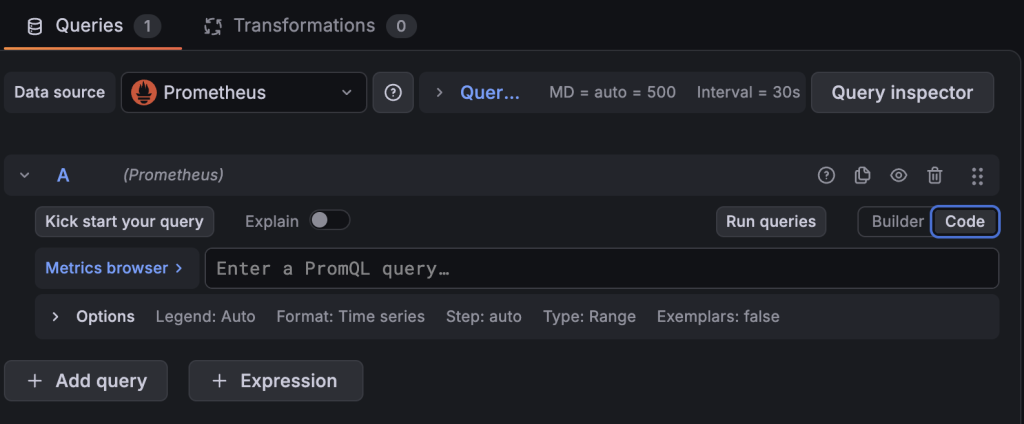Click the Run queries button
Image resolution: width=1024 pixels, height=424 pixels.
pyautogui.click(x=771, y=221)
